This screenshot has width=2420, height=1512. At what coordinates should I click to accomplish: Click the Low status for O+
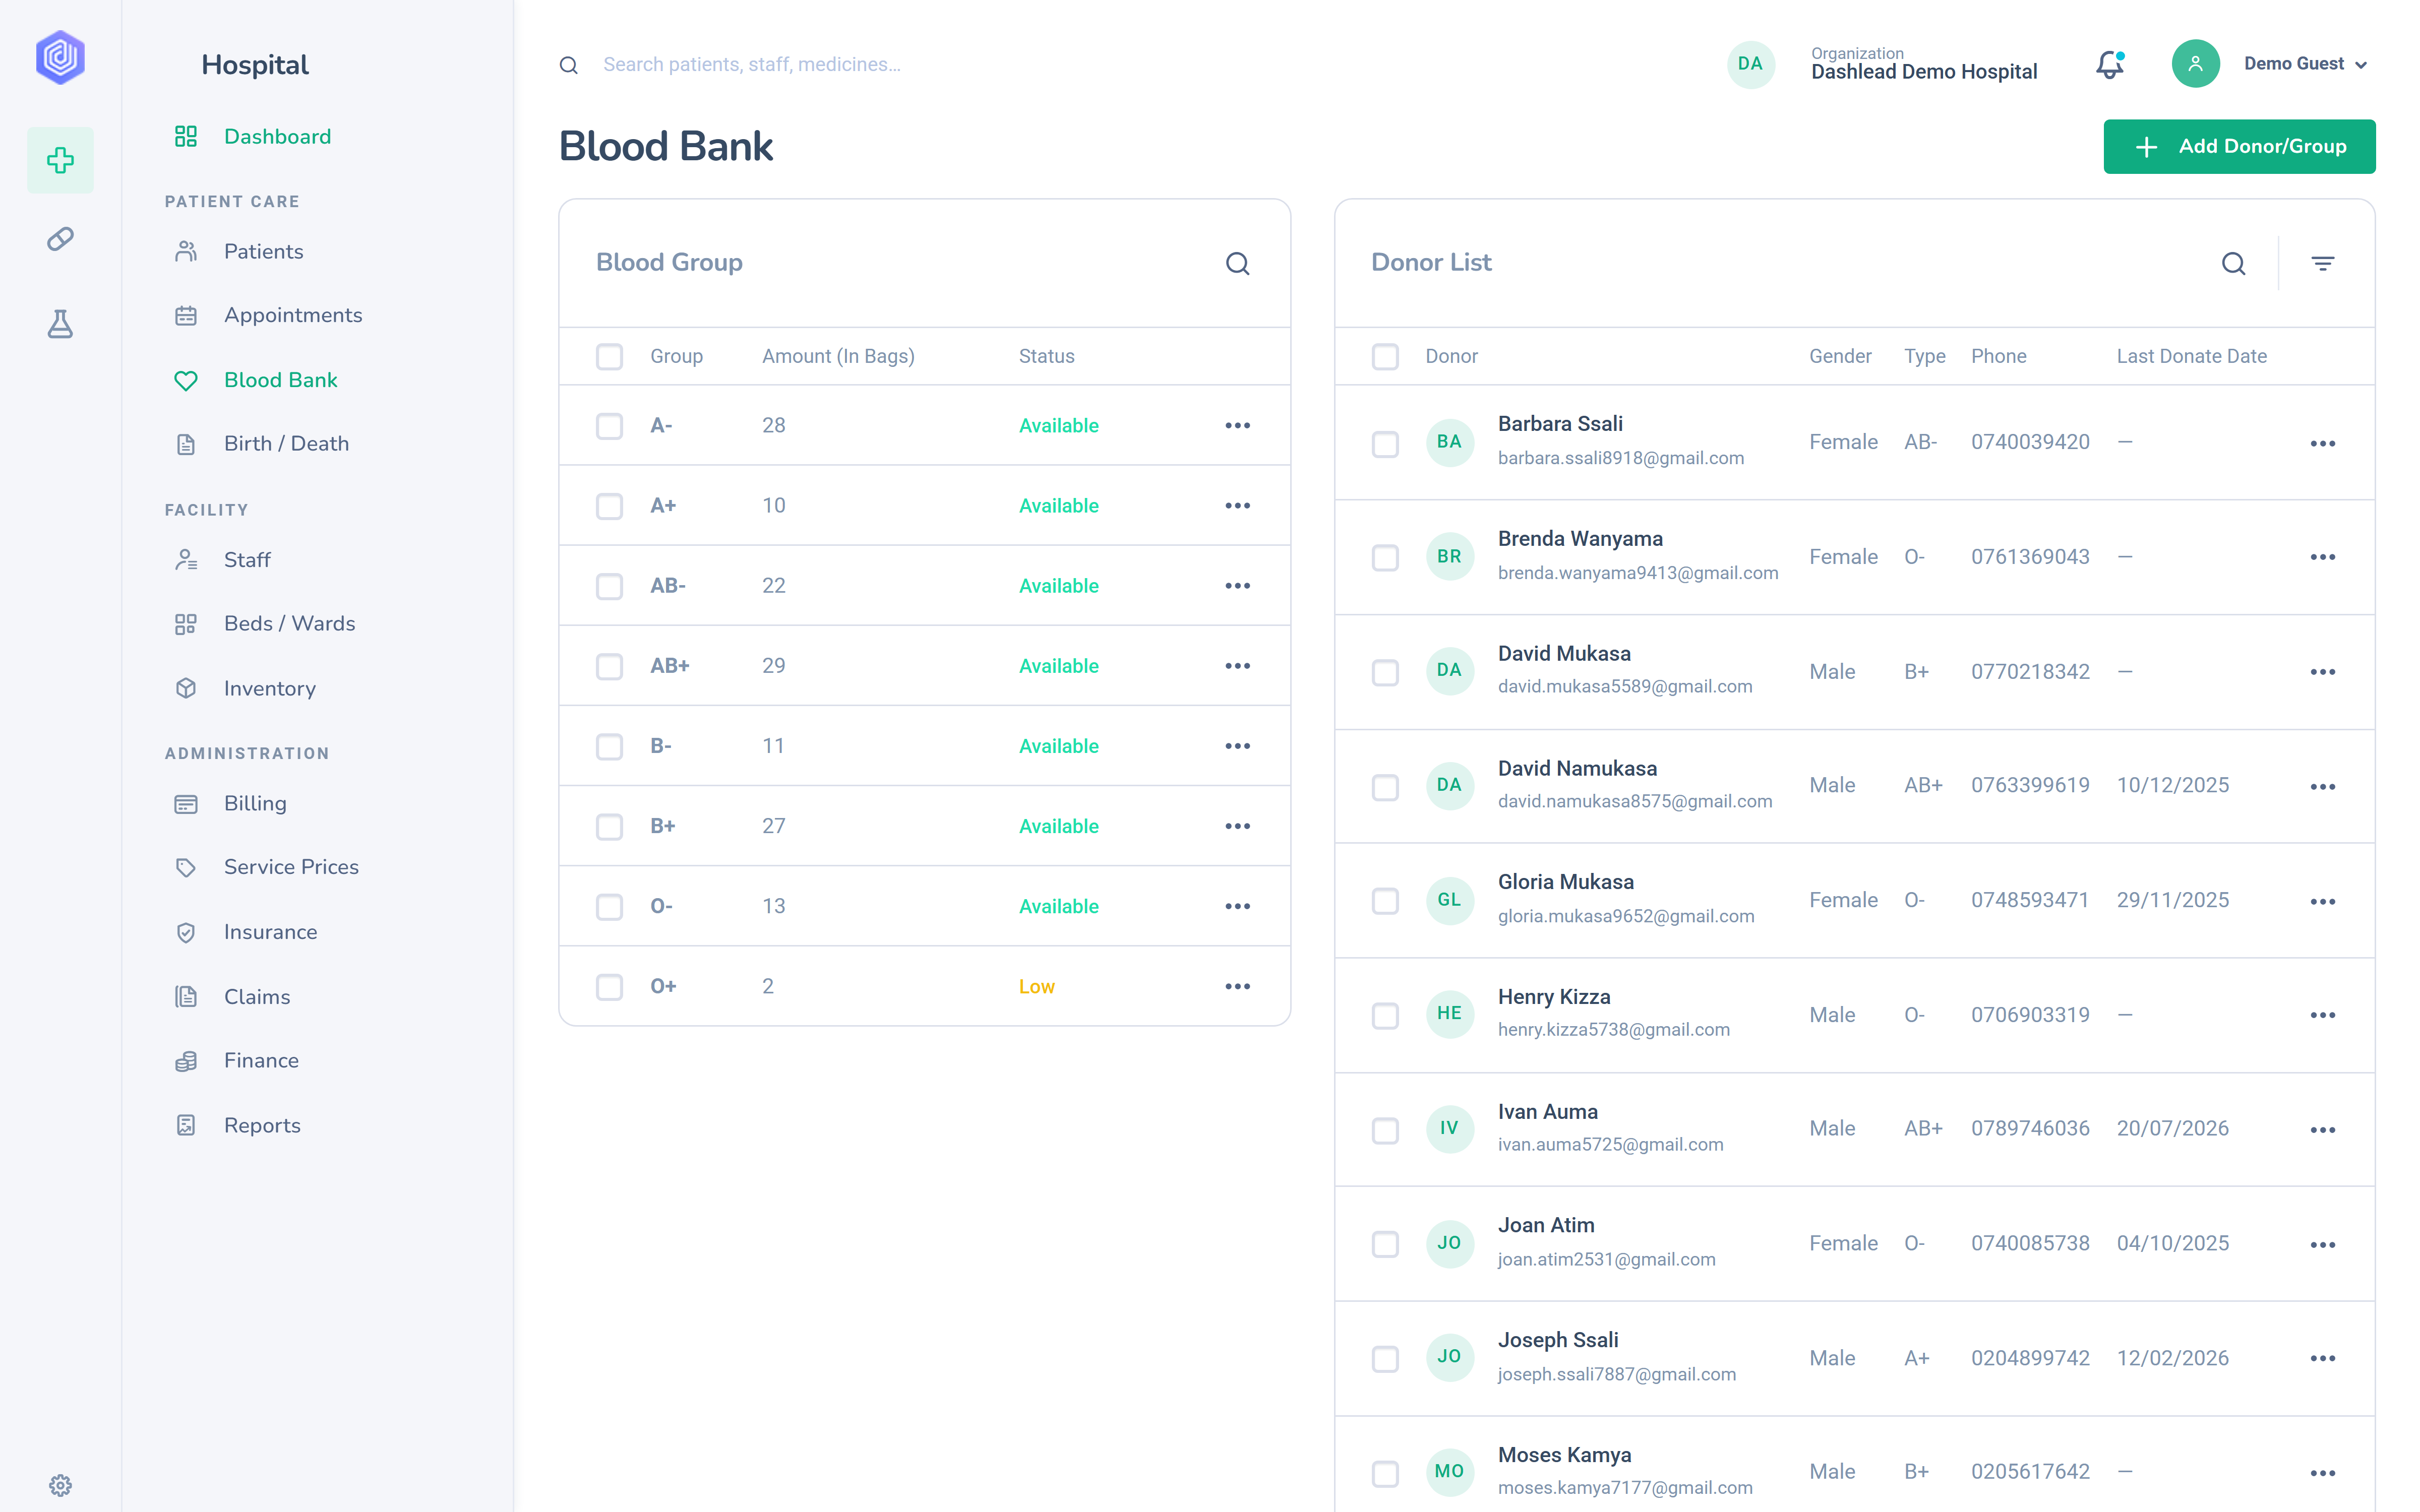point(1036,986)
